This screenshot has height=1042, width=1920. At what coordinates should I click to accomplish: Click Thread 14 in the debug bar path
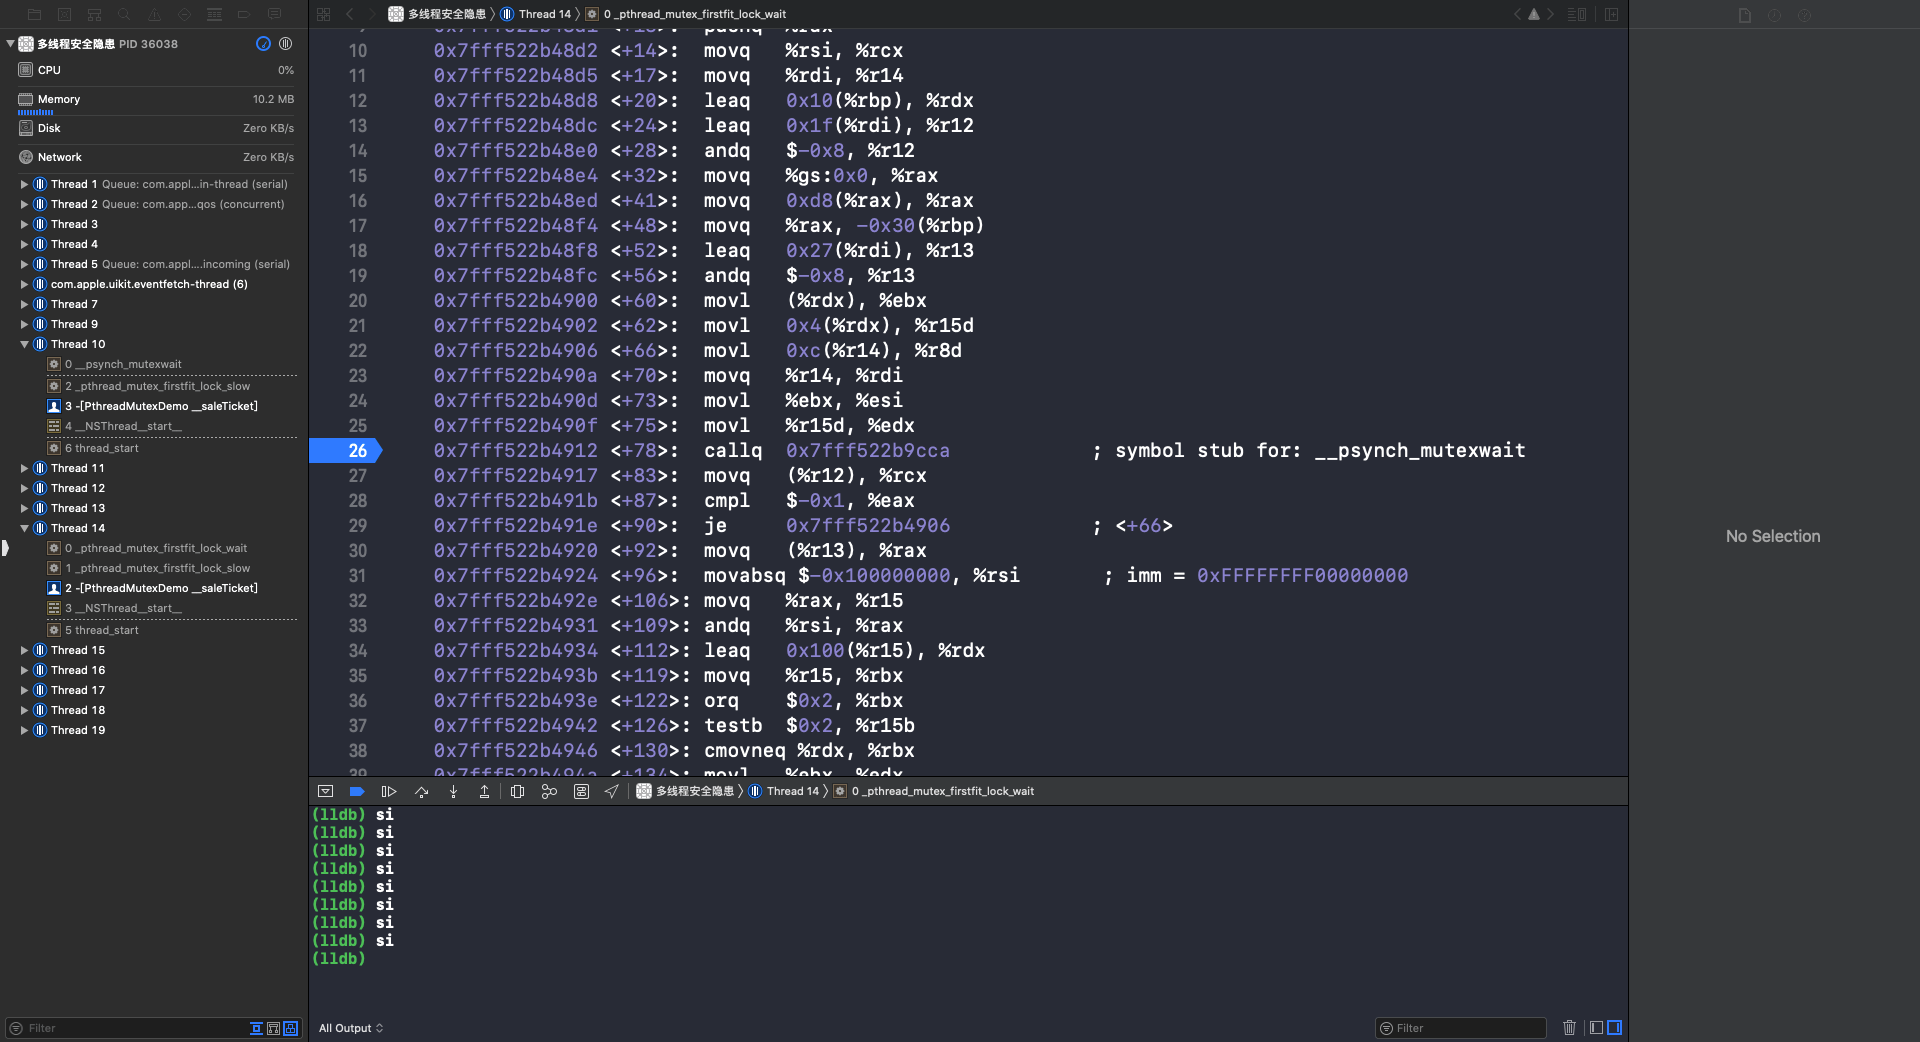point(783,791)
